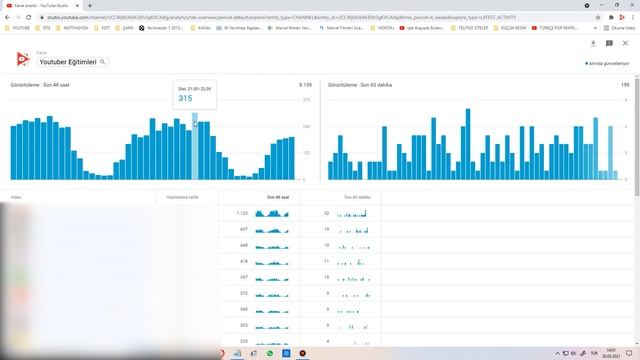
Task: Click the taskbar clock and date
Action: click(x=611, y=353)
